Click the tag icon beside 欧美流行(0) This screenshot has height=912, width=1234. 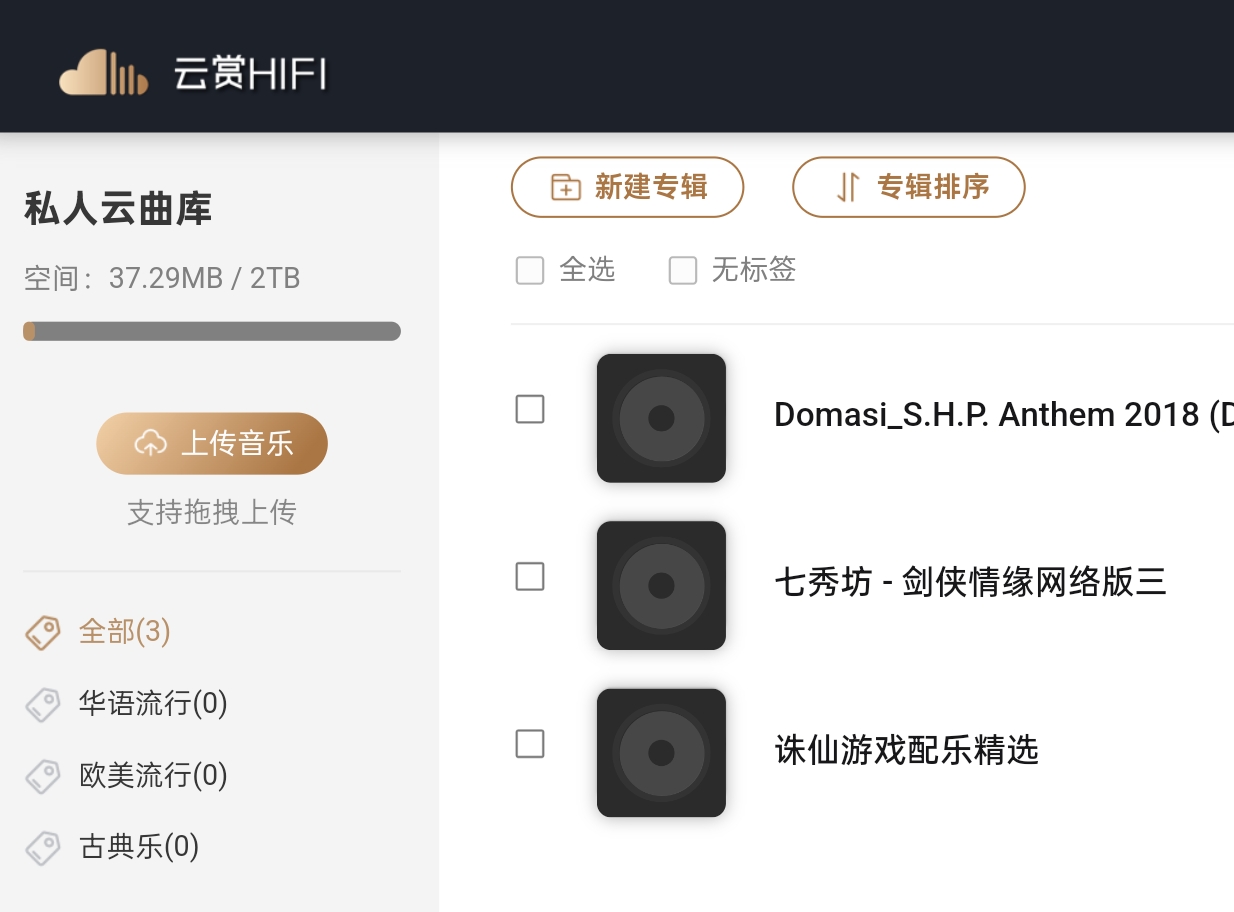(x=43, y=776)
